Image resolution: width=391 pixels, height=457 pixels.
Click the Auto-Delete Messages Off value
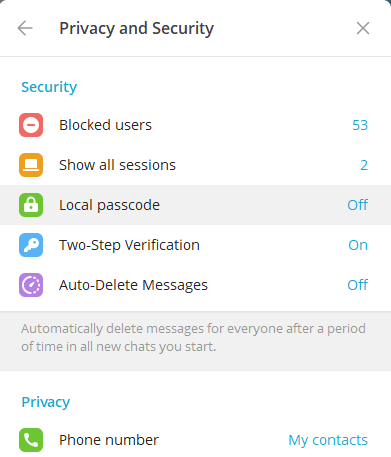tap(357, 285)
